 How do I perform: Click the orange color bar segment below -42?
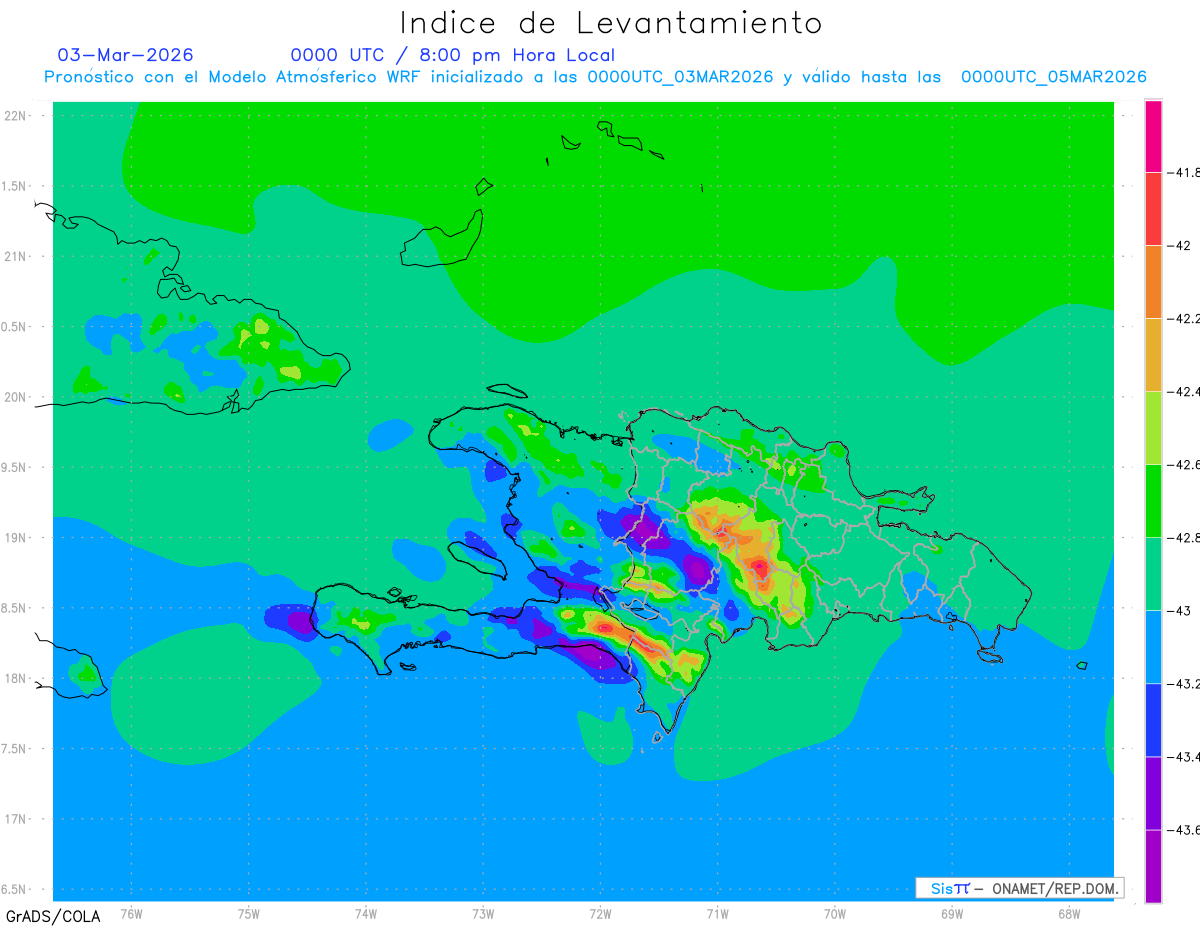tap(1153, 282)
